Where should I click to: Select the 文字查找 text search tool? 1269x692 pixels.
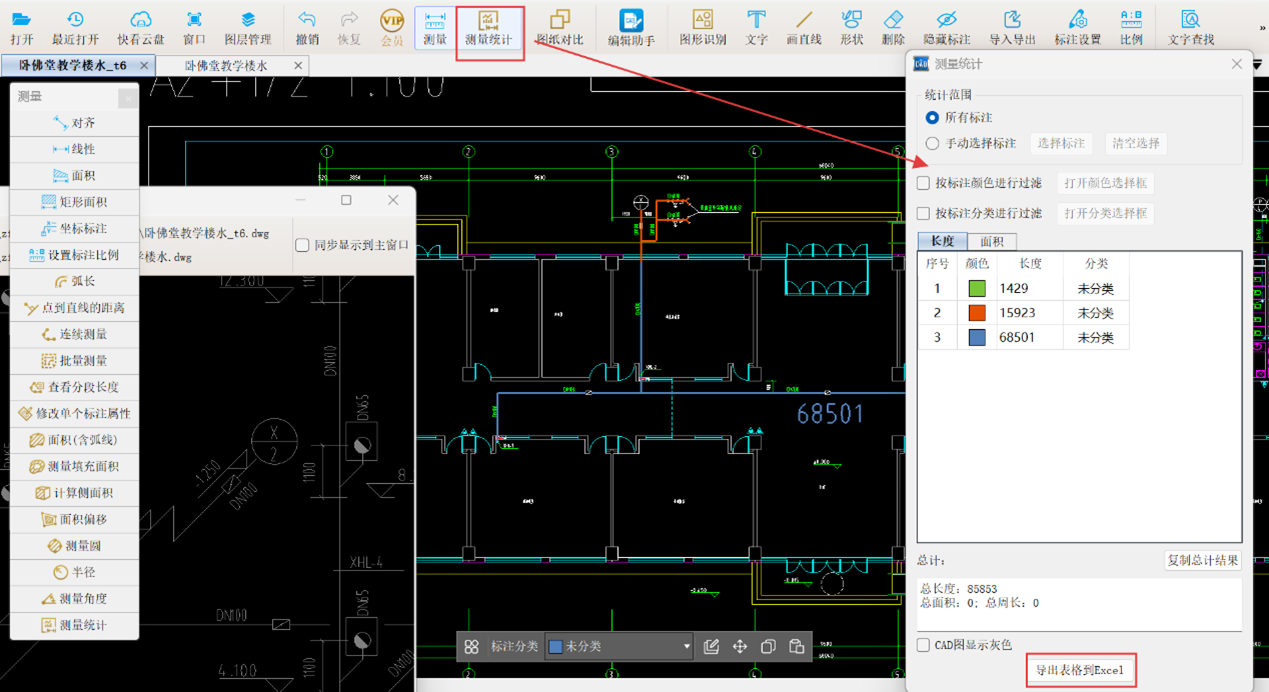(x=1190, y=27)
